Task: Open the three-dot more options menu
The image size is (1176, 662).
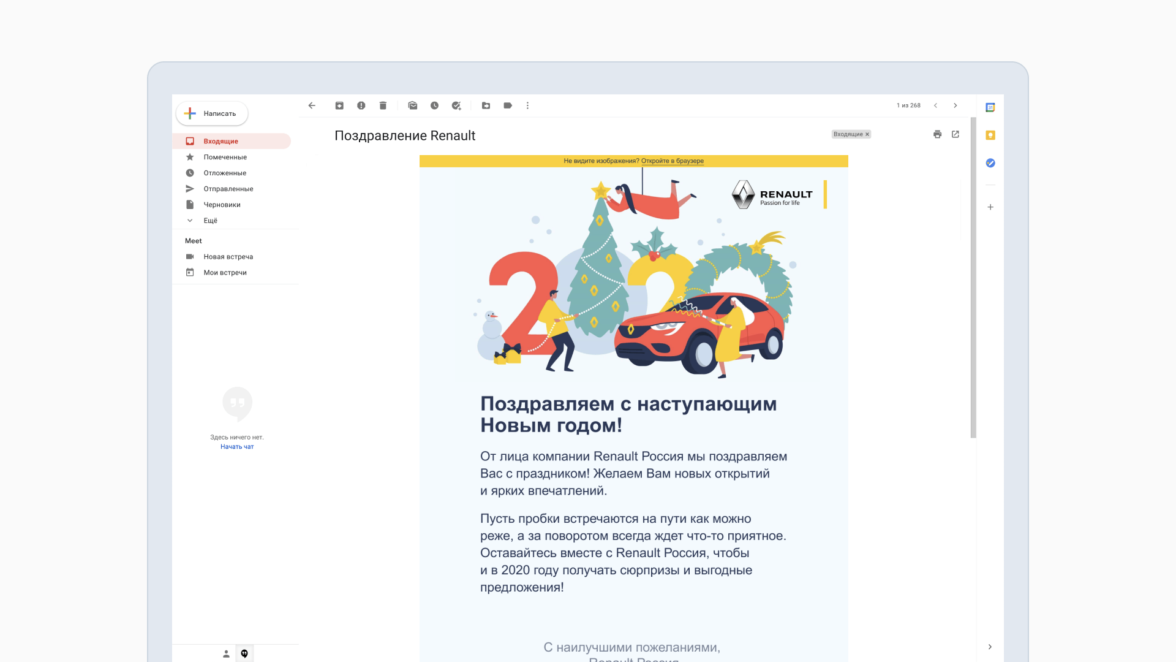Action: 528,105
